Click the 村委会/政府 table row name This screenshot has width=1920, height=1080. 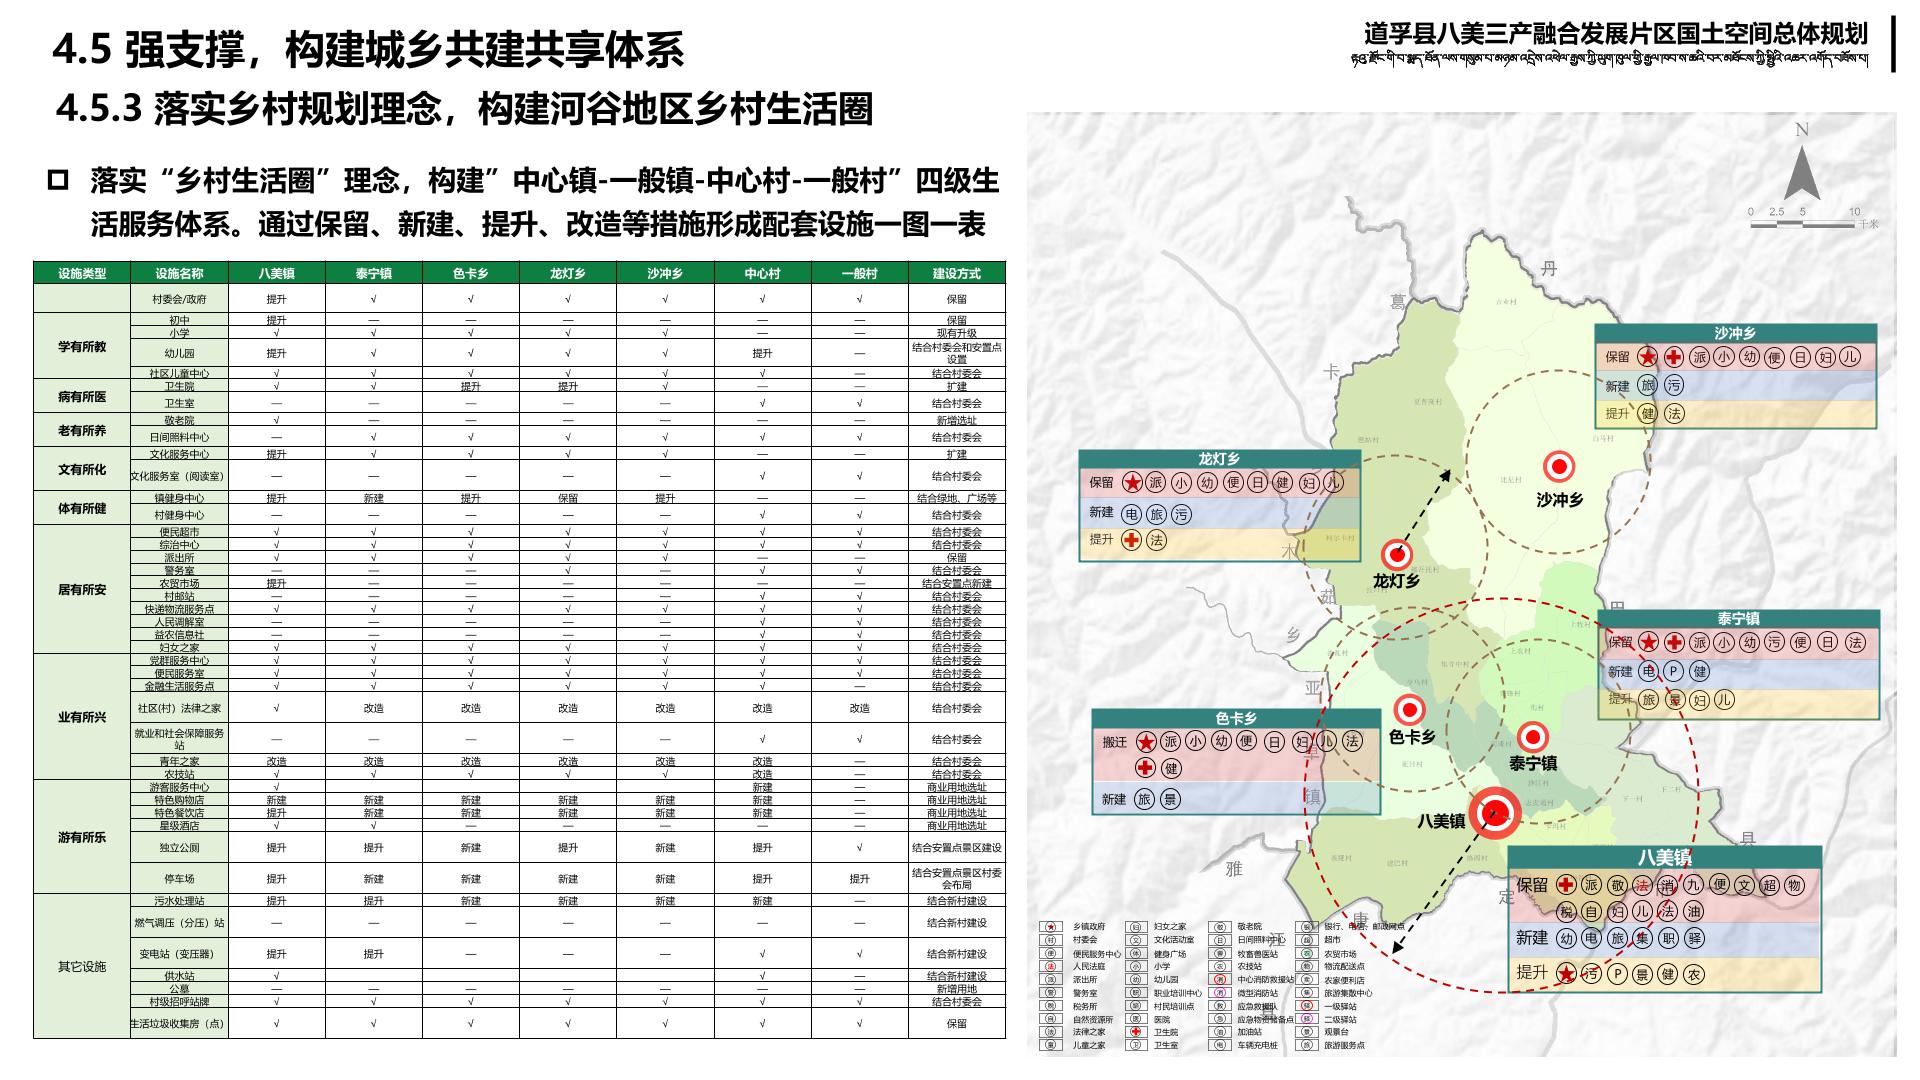tap(179, 299)
